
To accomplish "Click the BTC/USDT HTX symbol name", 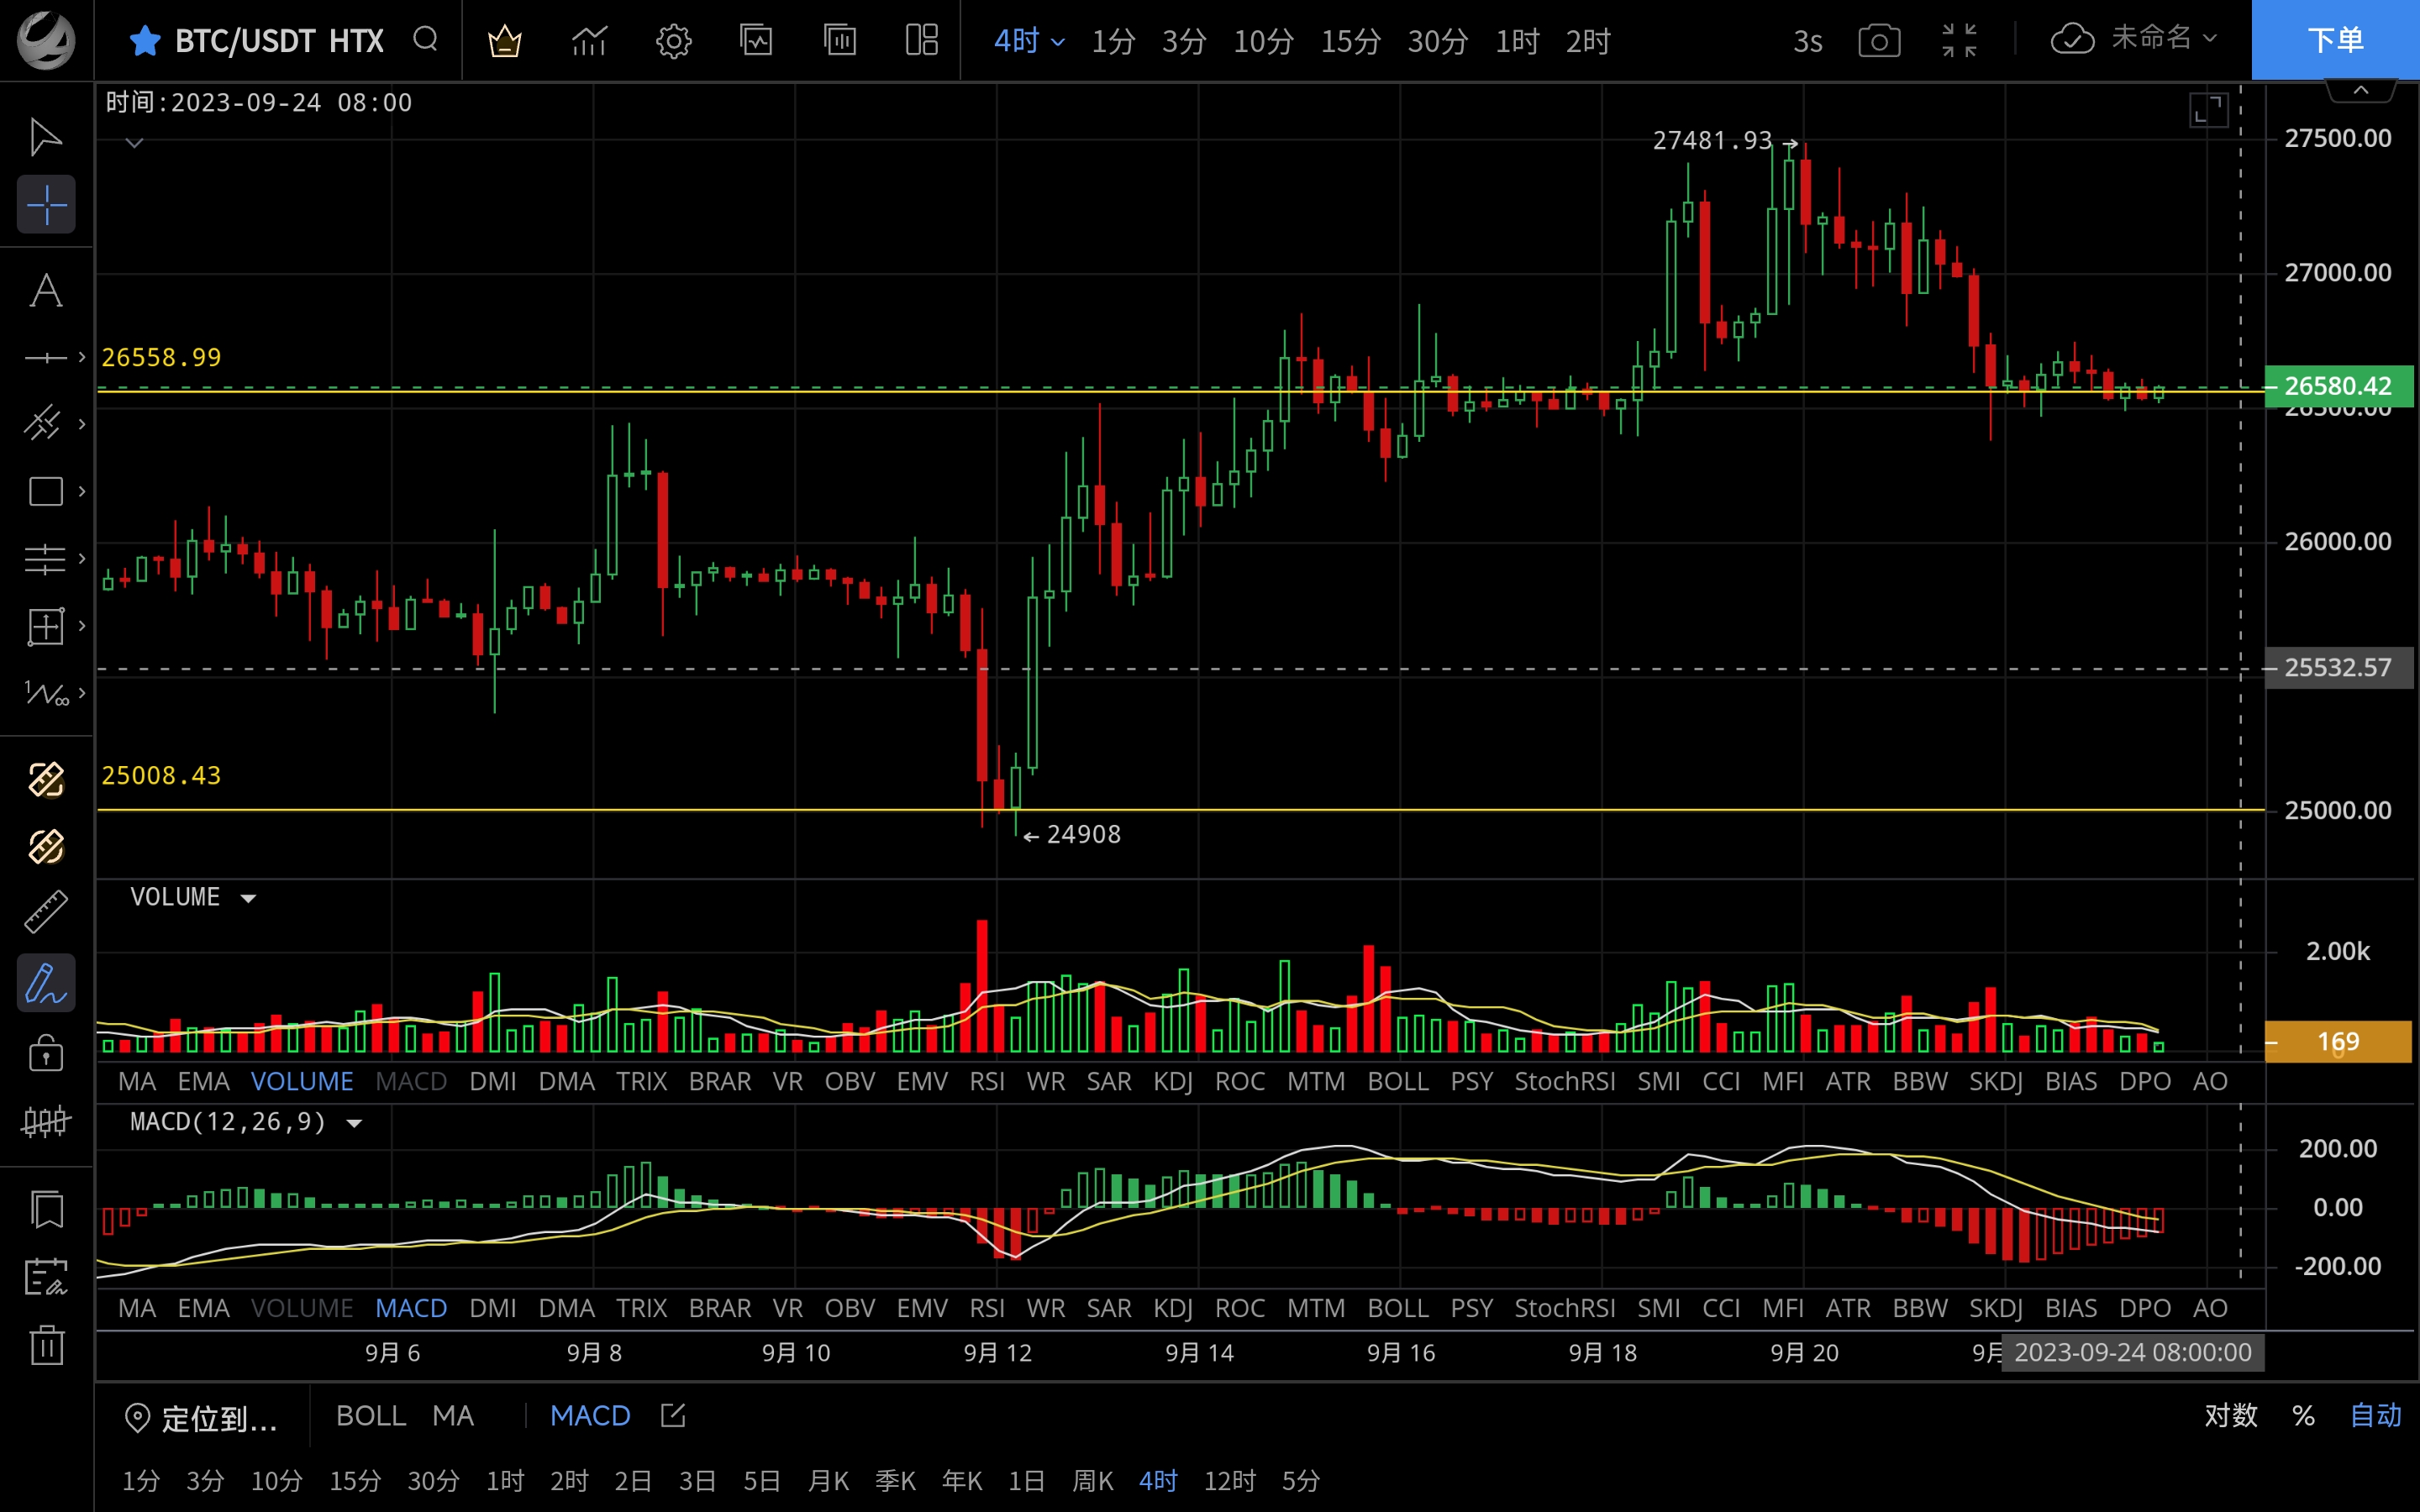I will 279,41.
